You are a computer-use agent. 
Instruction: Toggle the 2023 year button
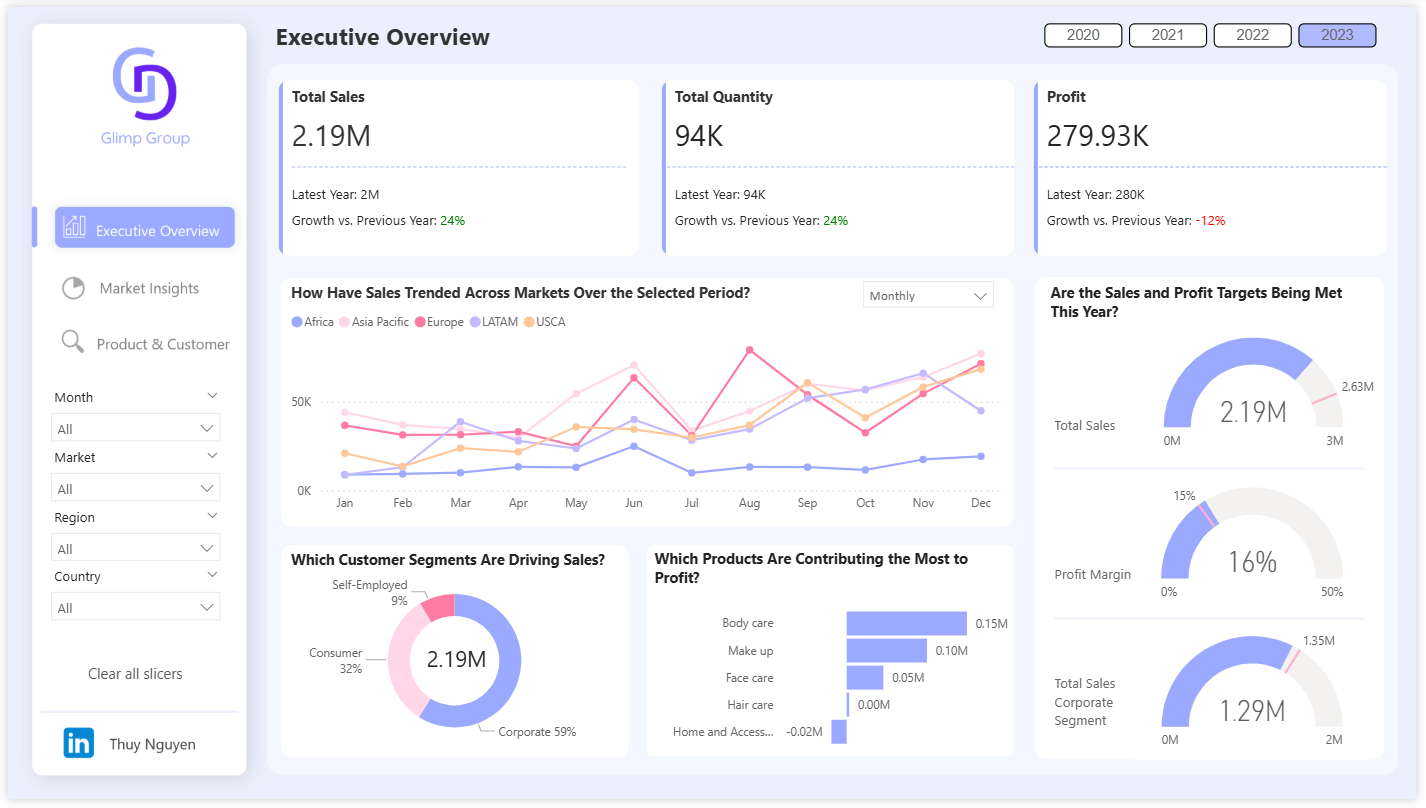(x=1337, y=35)
